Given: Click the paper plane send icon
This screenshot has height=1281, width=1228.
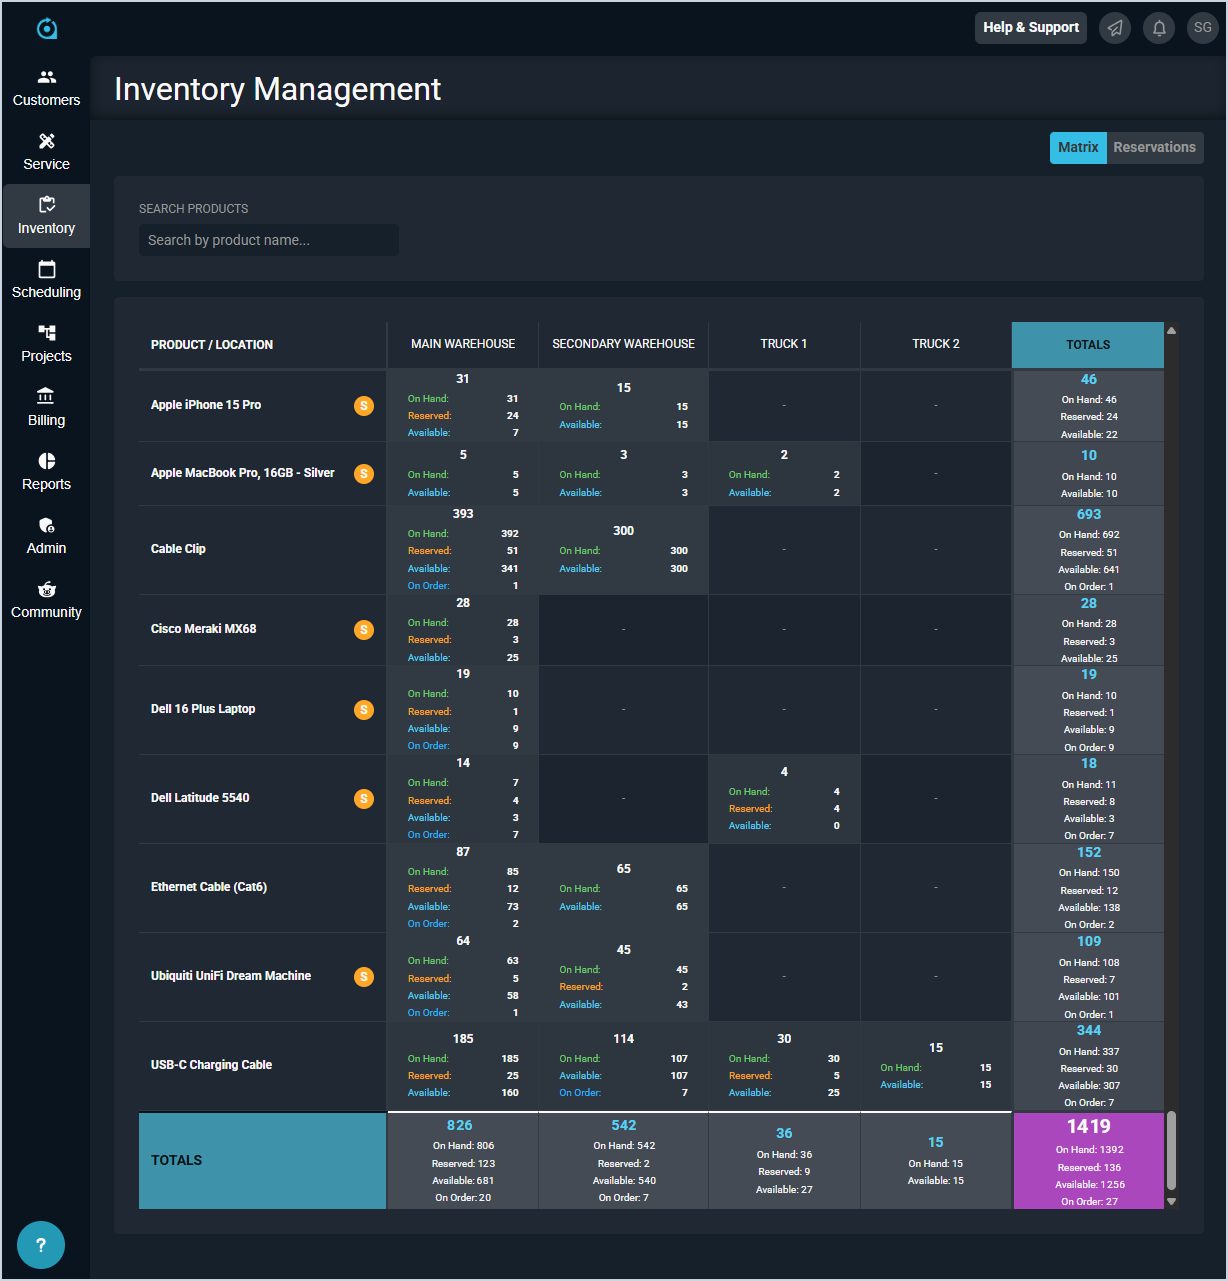Looking at the screenshot, I should (x=1115, y=28).
